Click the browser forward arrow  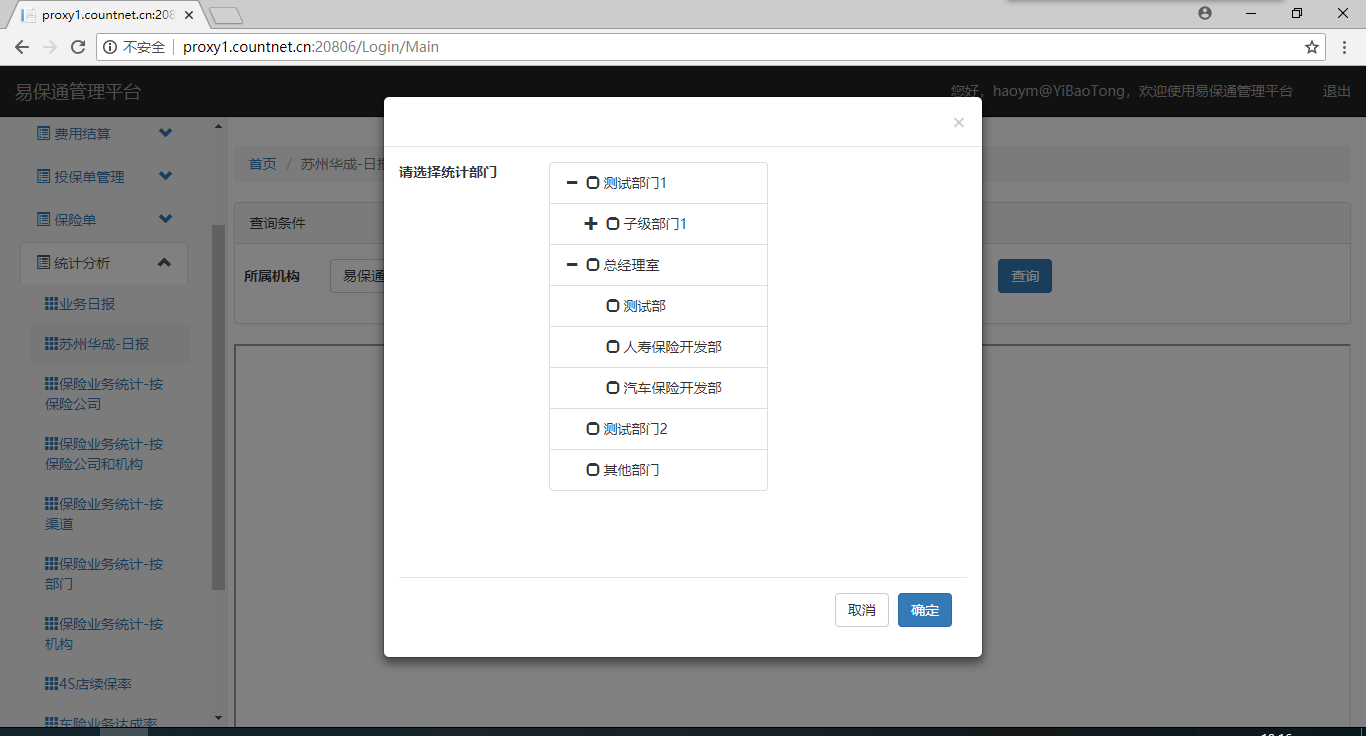[x=50, y=47]
